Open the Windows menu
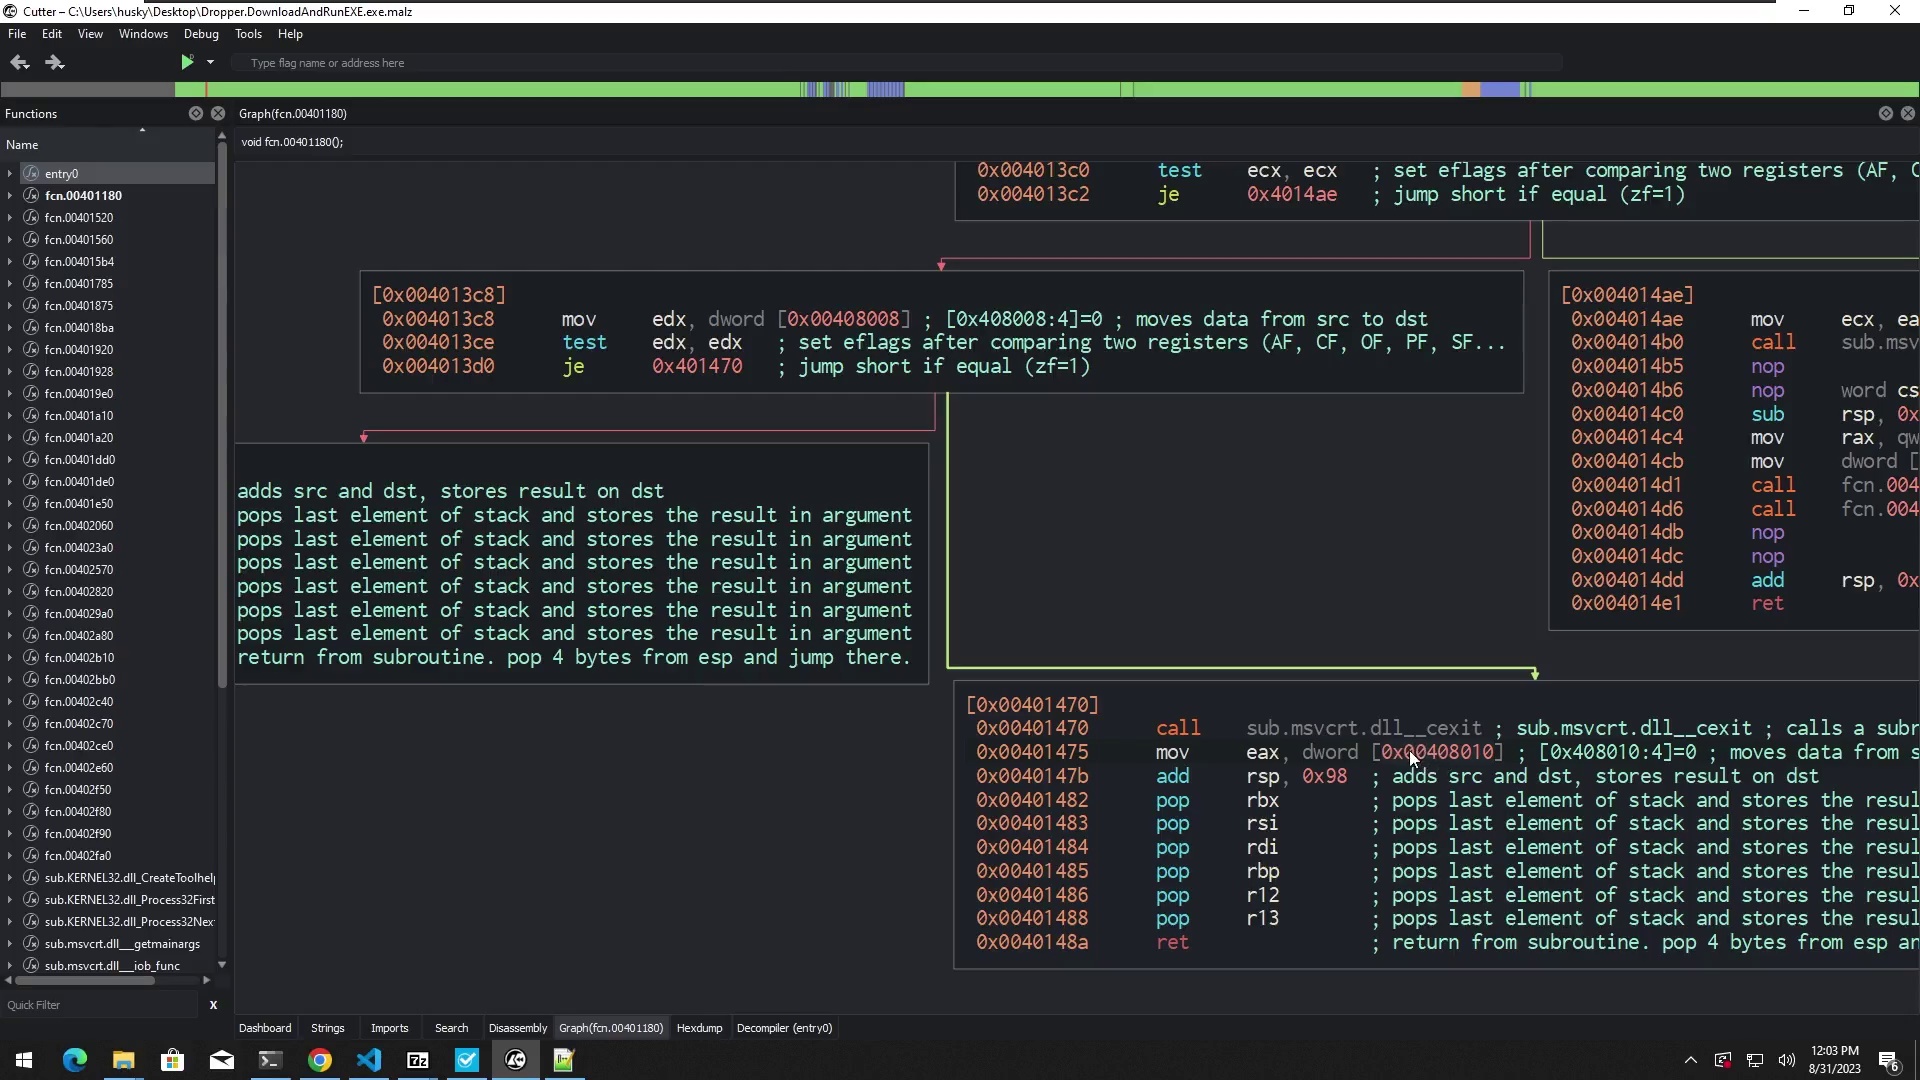The image size is (1920, 1080). pyautogui.click(x=143, y=34)
